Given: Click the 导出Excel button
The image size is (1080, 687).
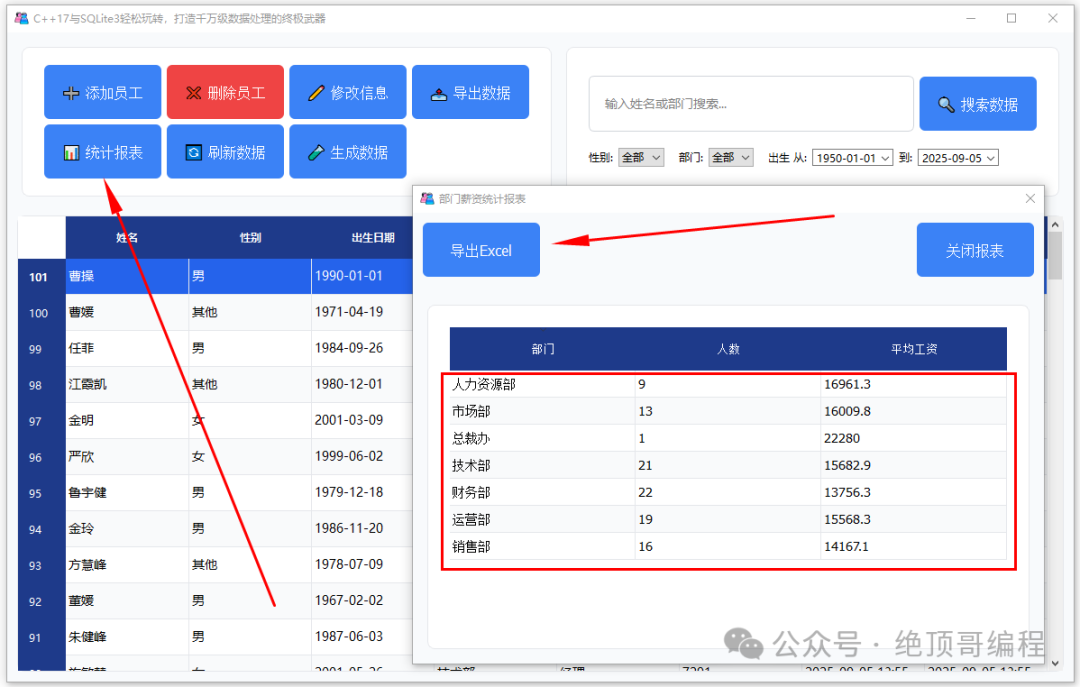Looking at the screenshot, I should 481,250.
